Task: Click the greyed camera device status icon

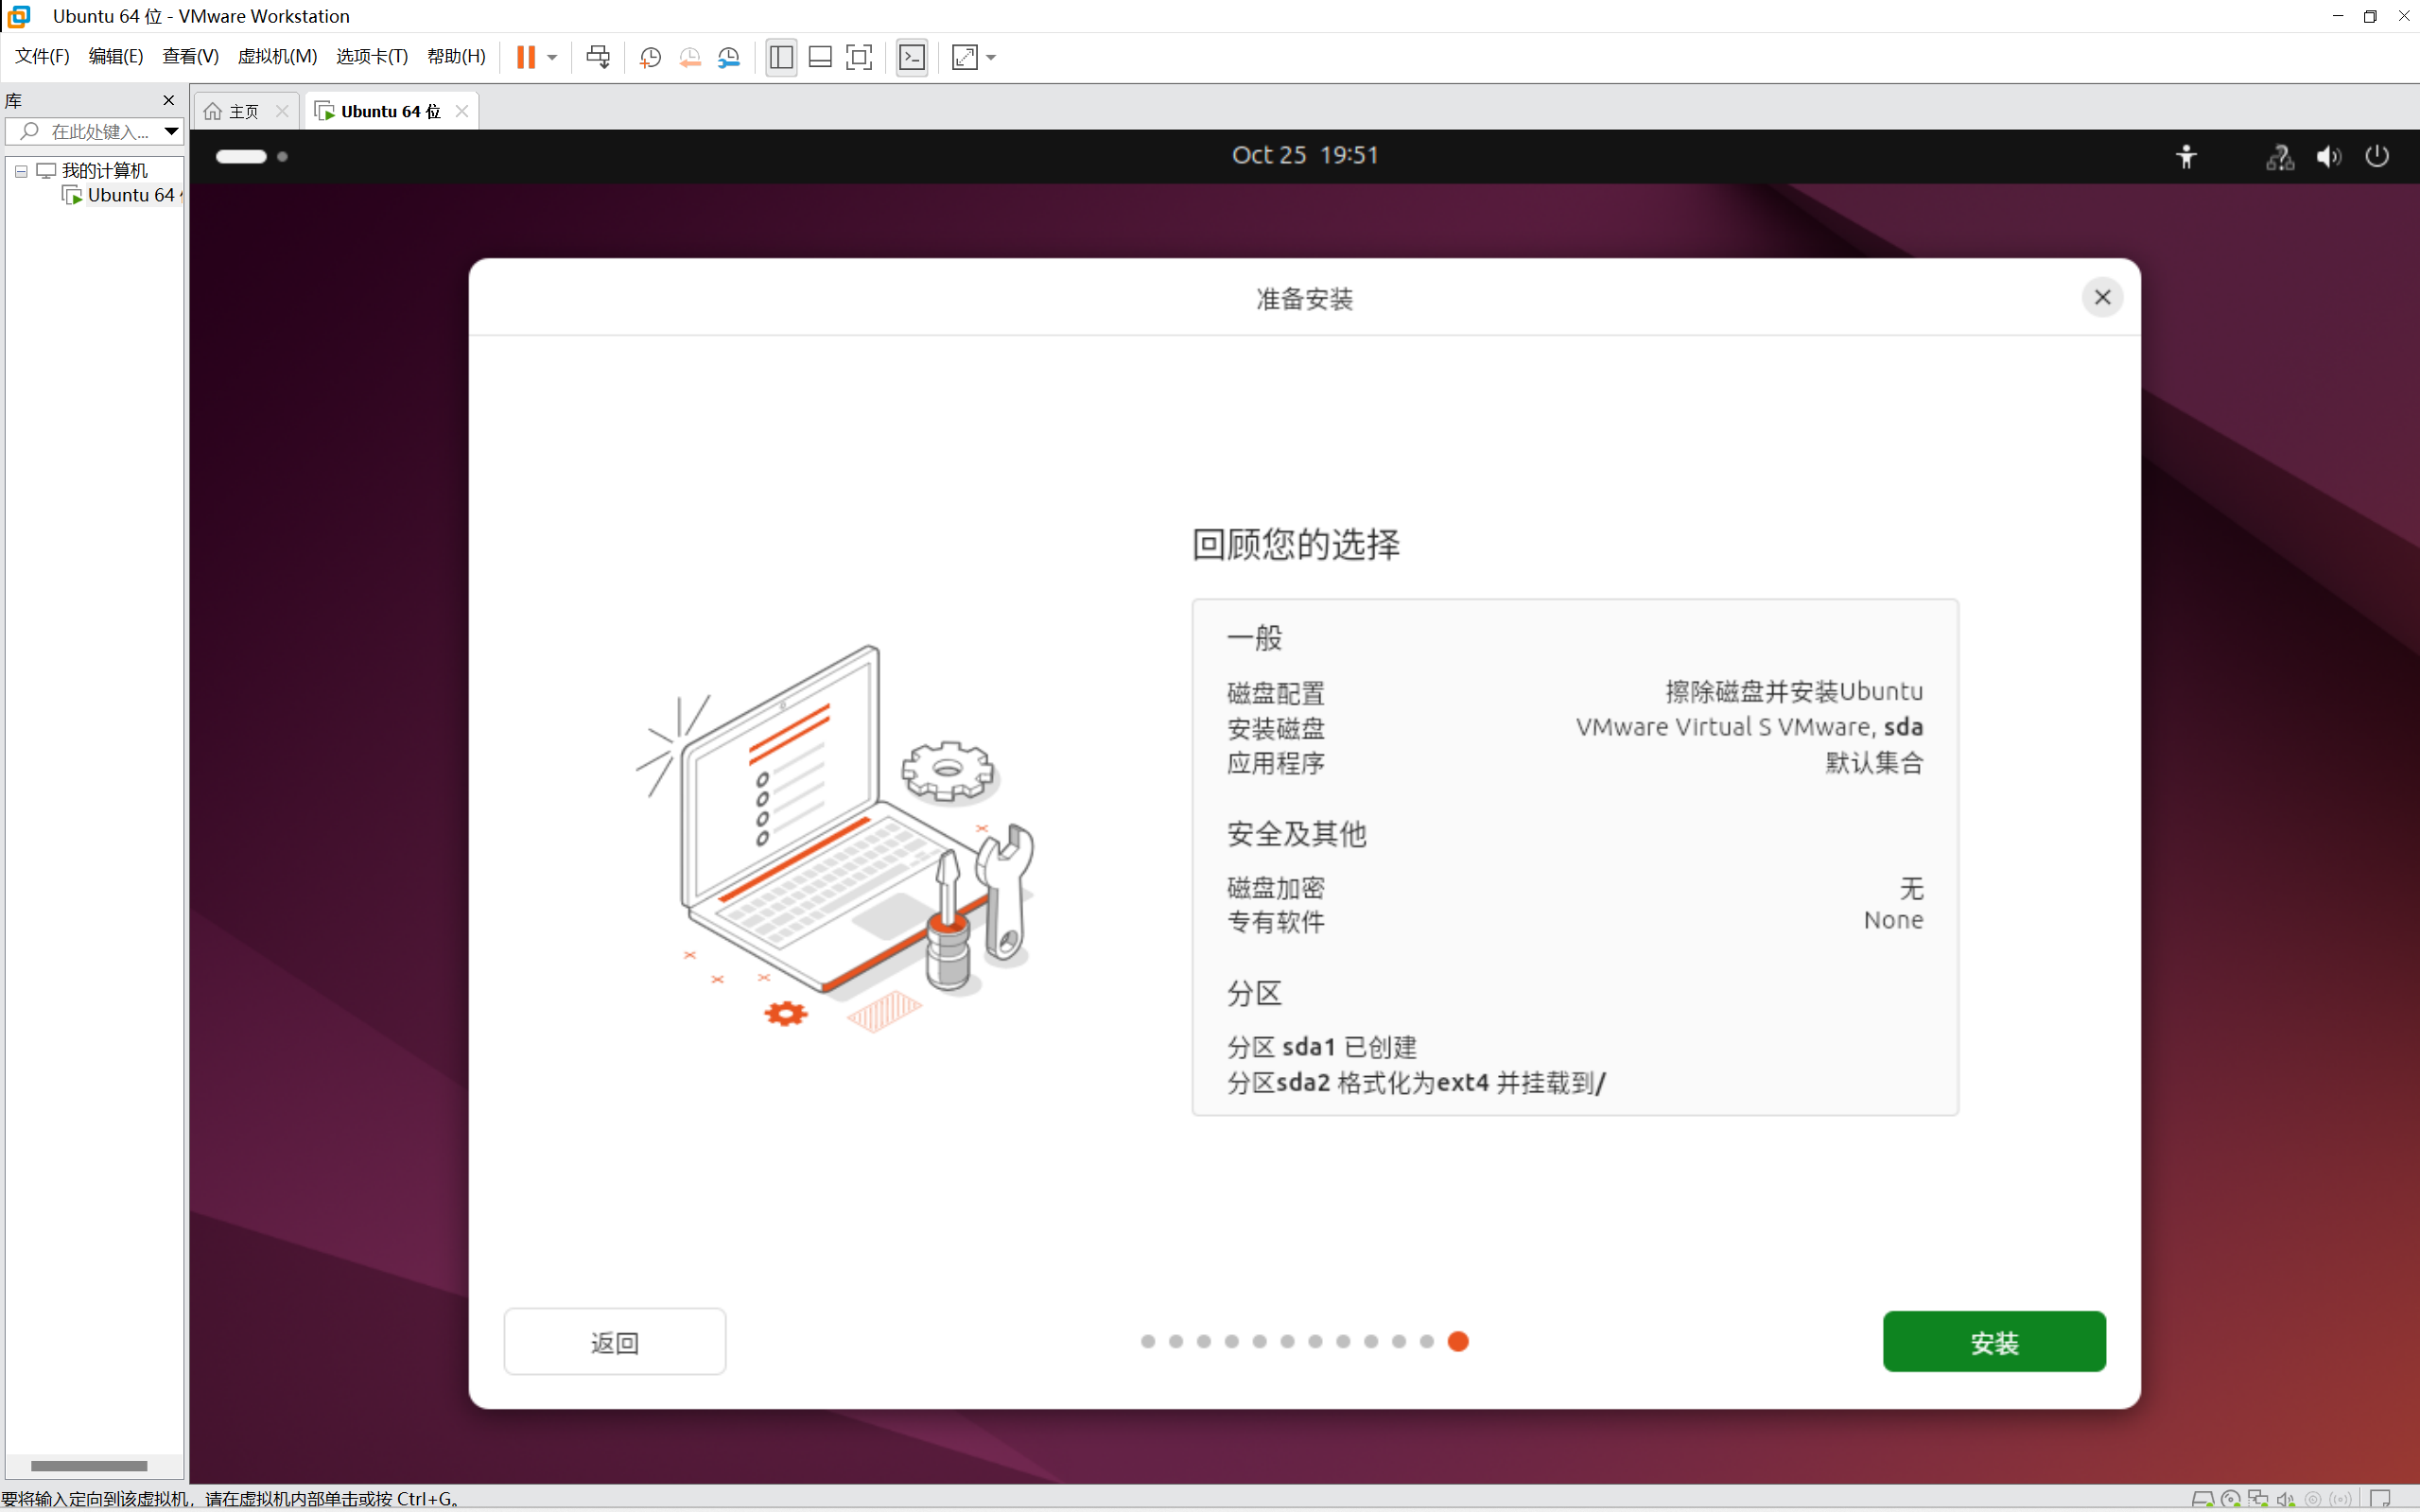Action: [2313, 1498]
